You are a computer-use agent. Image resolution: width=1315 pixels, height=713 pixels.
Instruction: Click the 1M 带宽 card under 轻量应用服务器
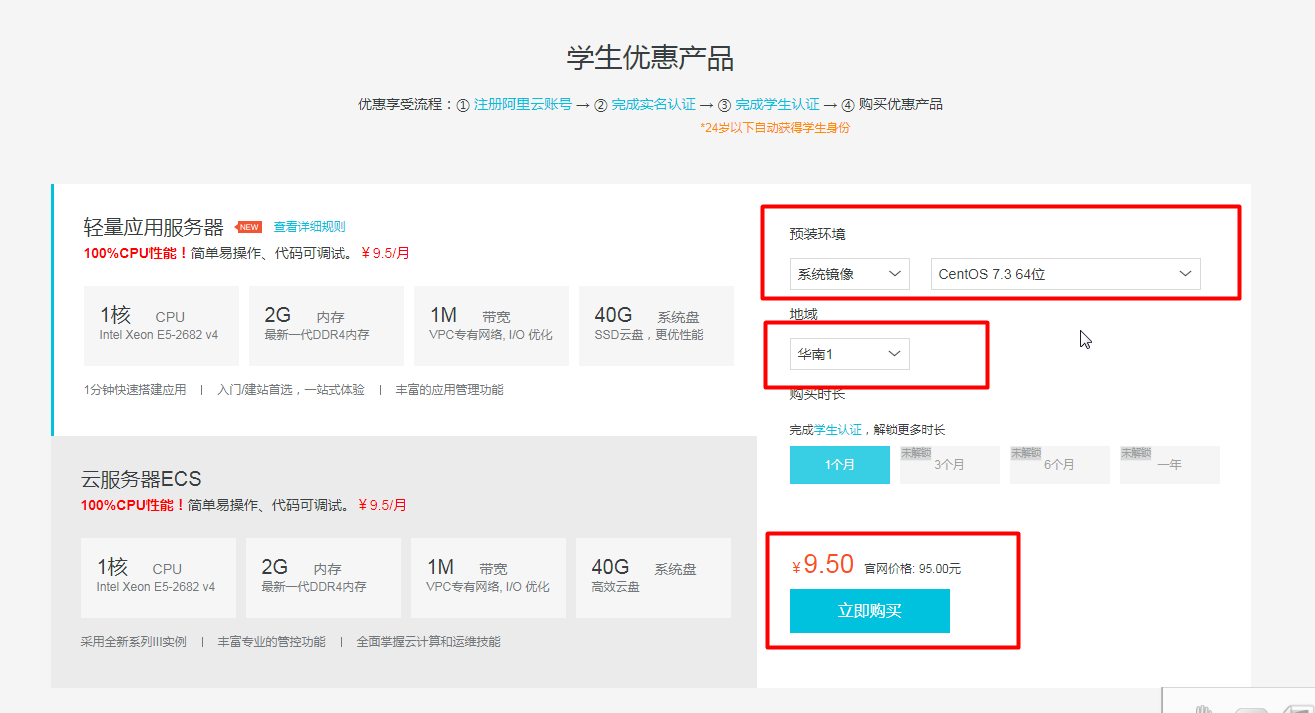(x=491, y=326)
